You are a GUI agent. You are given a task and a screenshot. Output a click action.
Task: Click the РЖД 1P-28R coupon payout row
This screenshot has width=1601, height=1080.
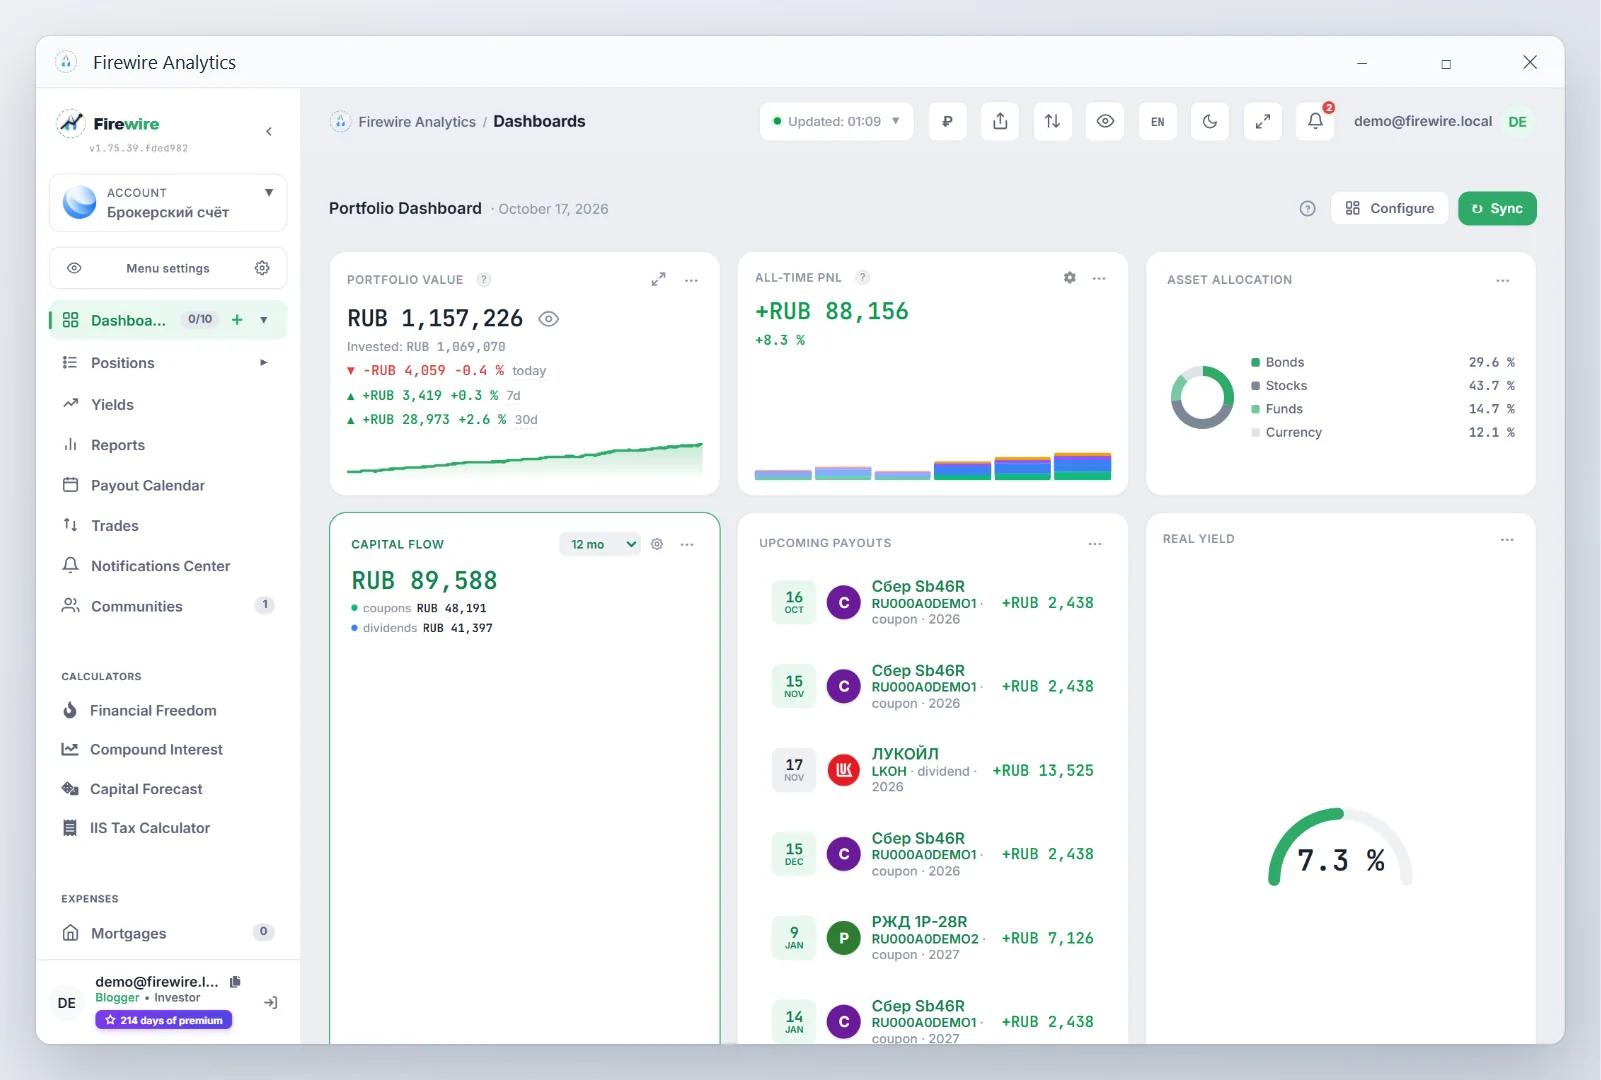click(932, 938)
